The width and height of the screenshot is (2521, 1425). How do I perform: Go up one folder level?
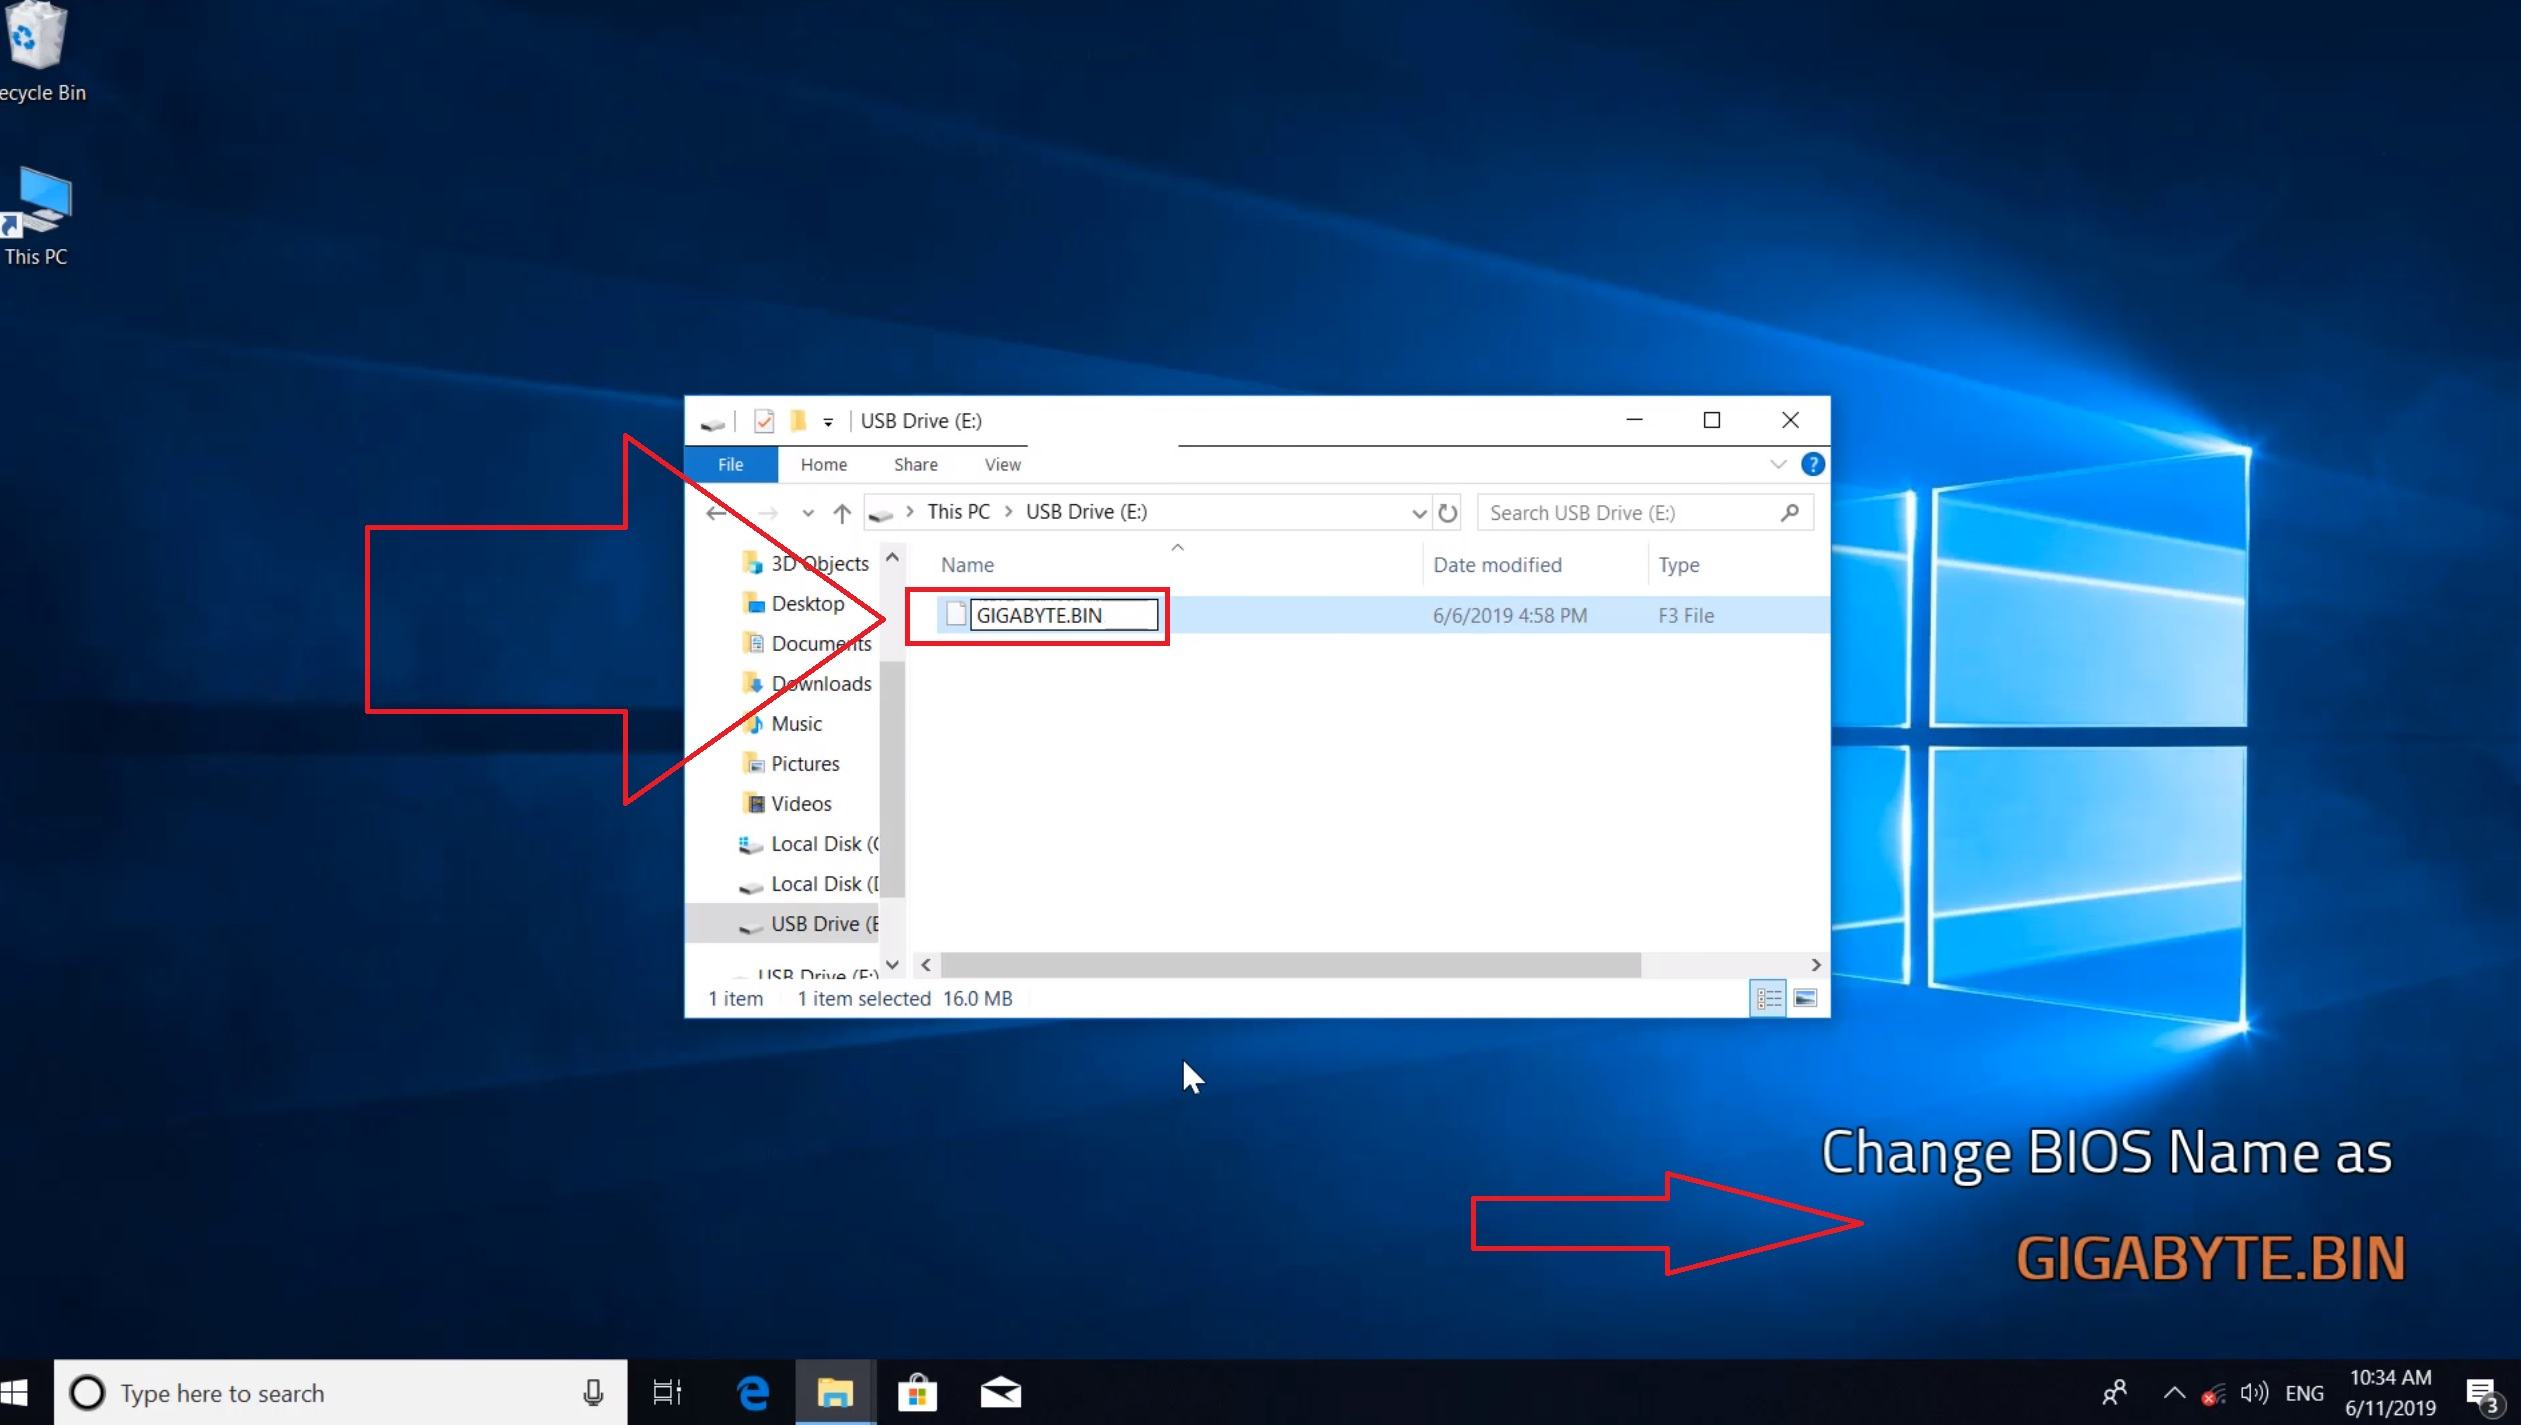(x=842, y=513)
